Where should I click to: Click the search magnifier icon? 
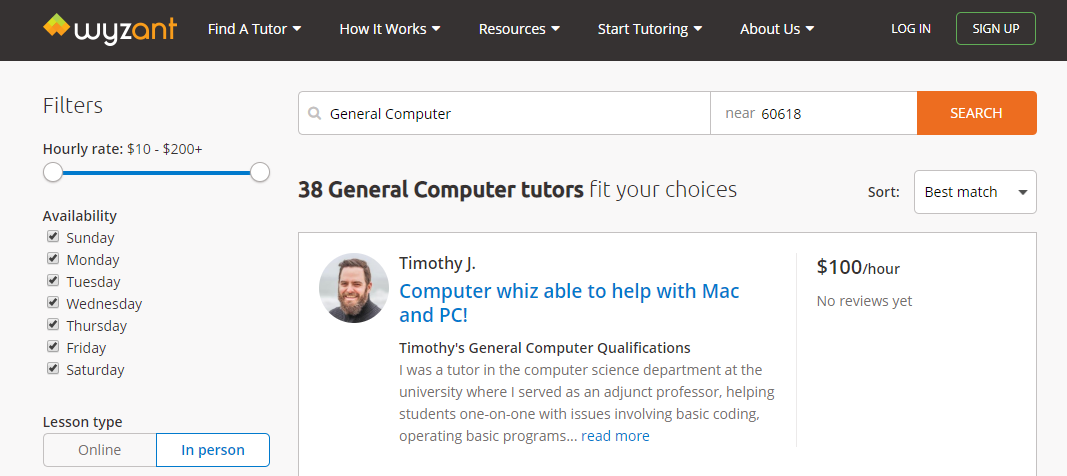(315, 114)
